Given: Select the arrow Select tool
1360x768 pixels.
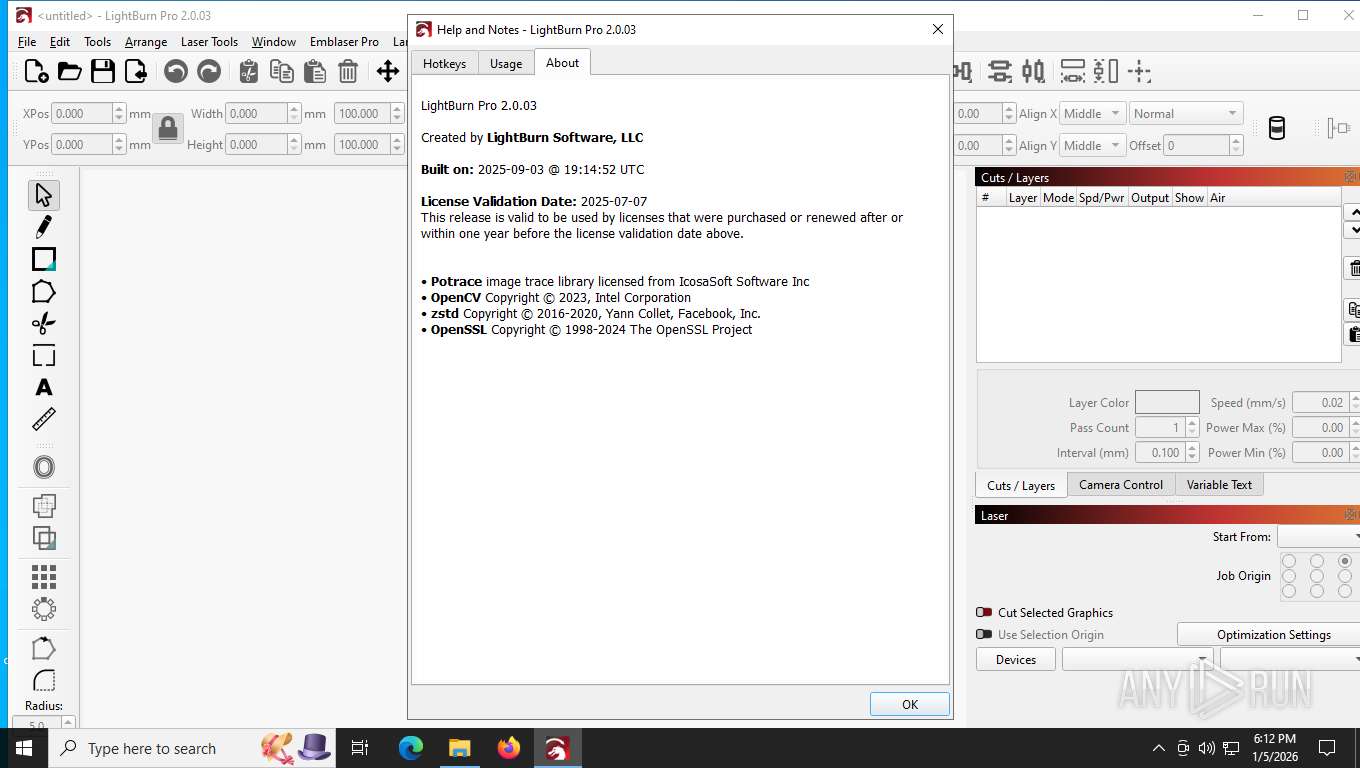Looking at the screenshot, I should 43,195.
